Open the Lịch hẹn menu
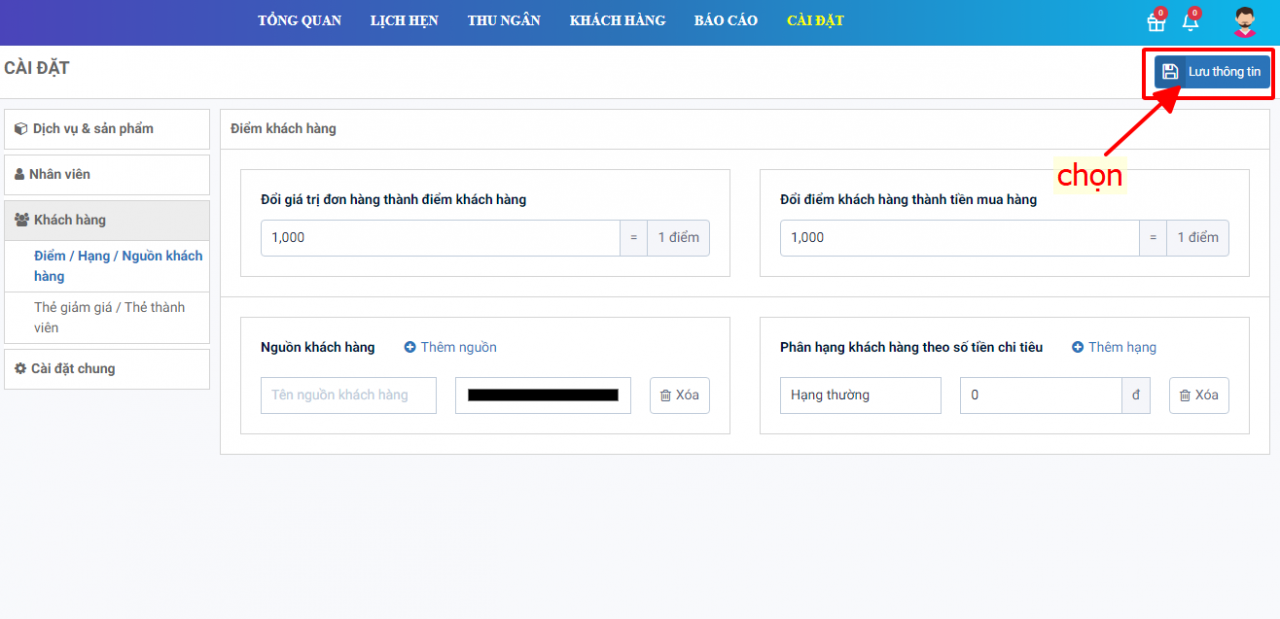1280x619 pixels. tap(404, 21)
